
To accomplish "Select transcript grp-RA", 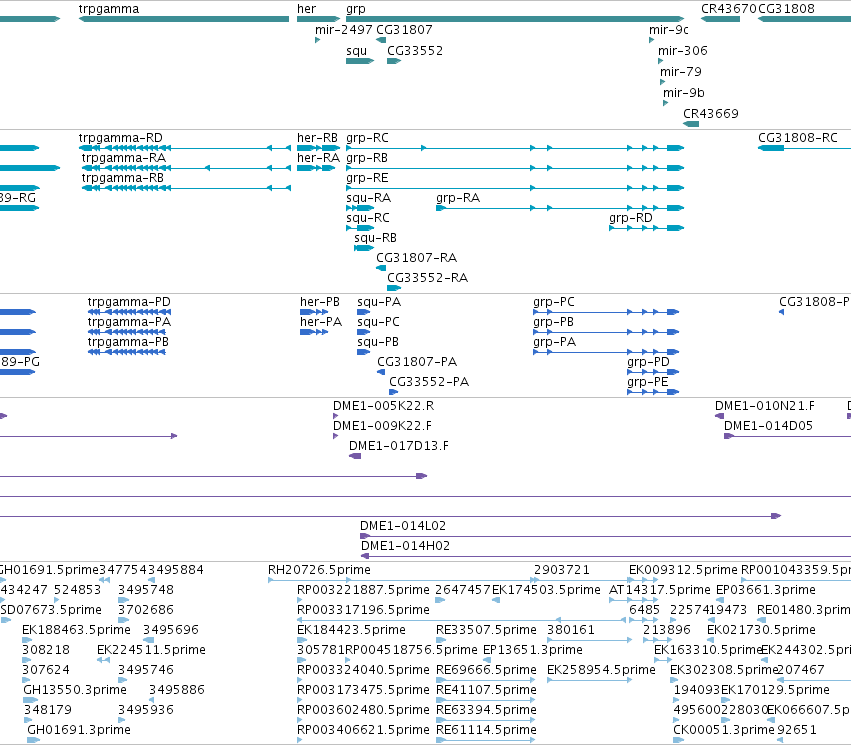I will (x=560, y=208).
